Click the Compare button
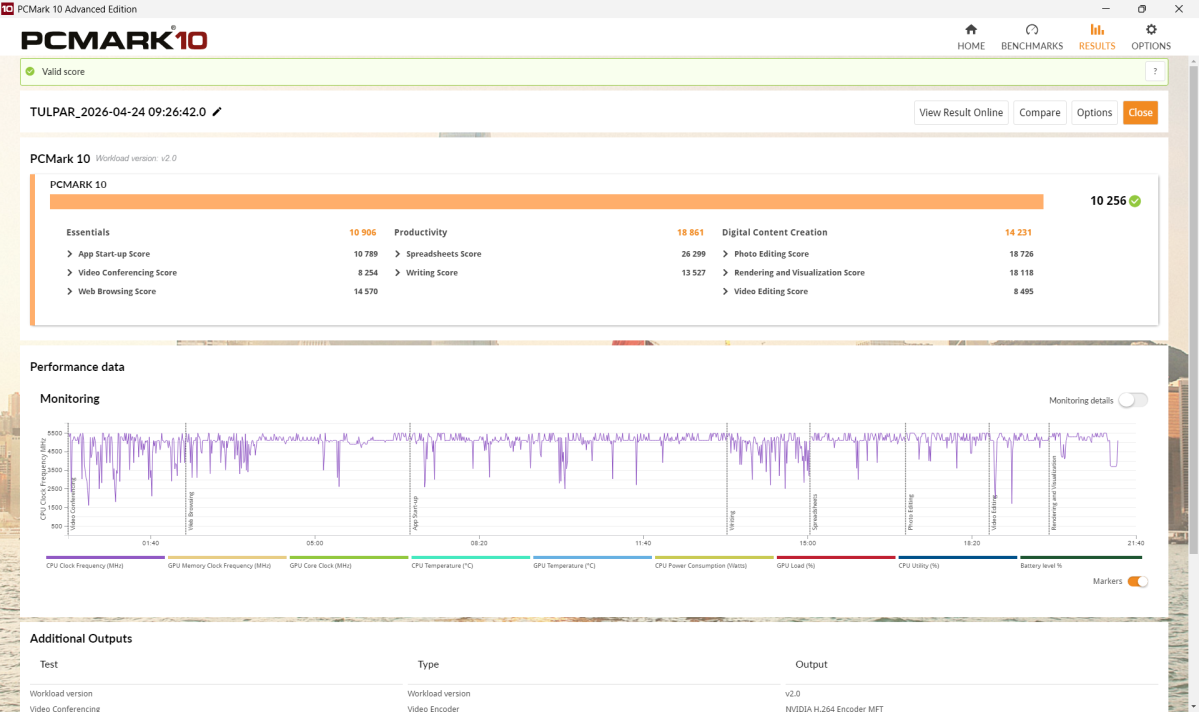 (x=1039, y=112)
